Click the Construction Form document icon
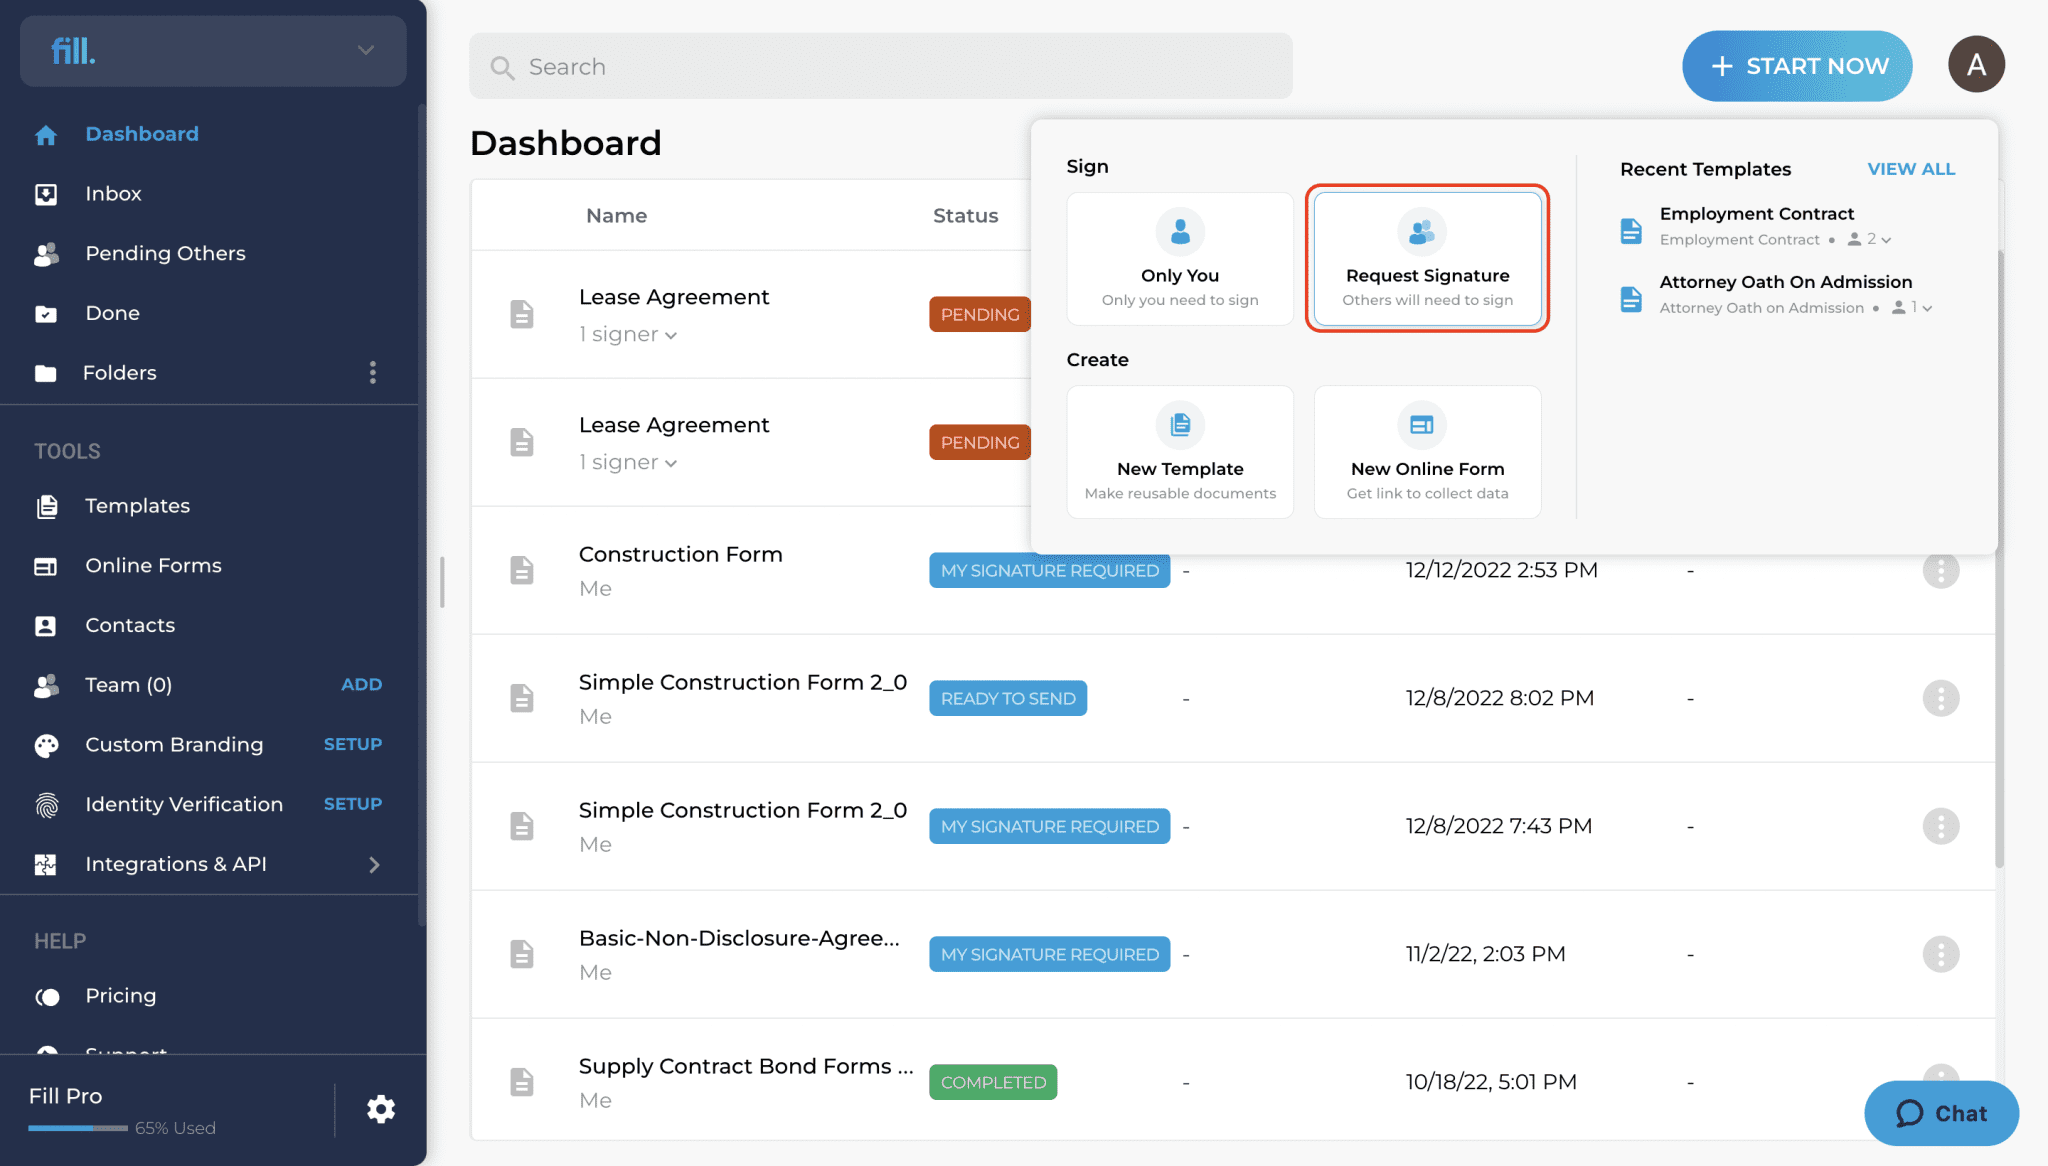 pos(522,570)
